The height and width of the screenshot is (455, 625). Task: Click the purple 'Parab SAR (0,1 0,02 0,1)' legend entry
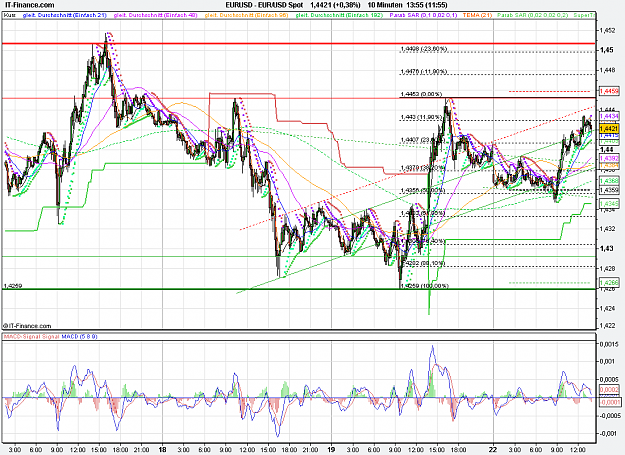pos(423,15)
